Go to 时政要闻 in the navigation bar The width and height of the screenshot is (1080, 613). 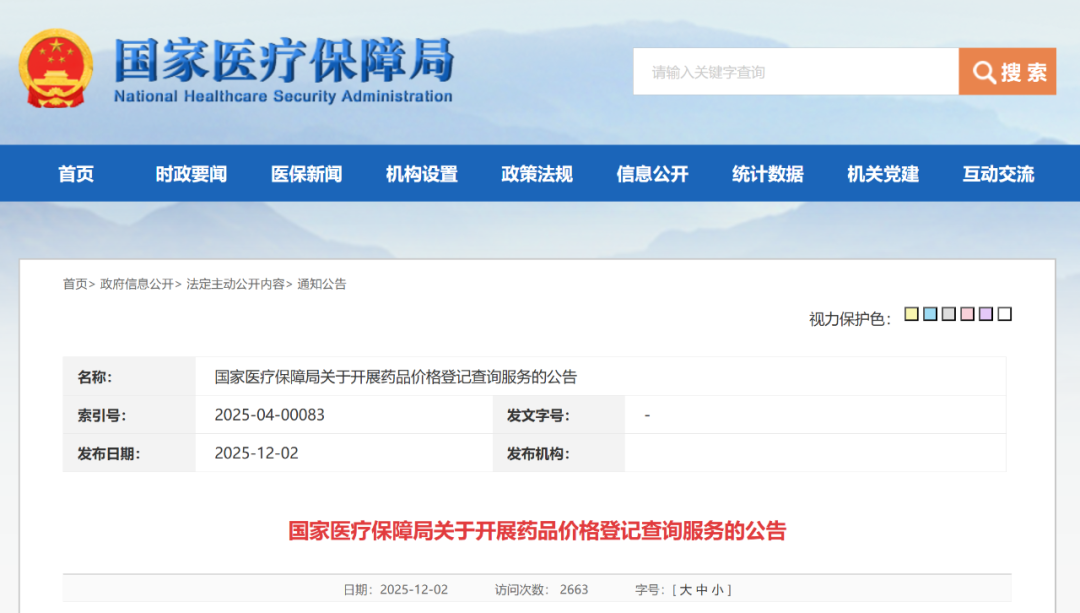[x=191, y=174]
